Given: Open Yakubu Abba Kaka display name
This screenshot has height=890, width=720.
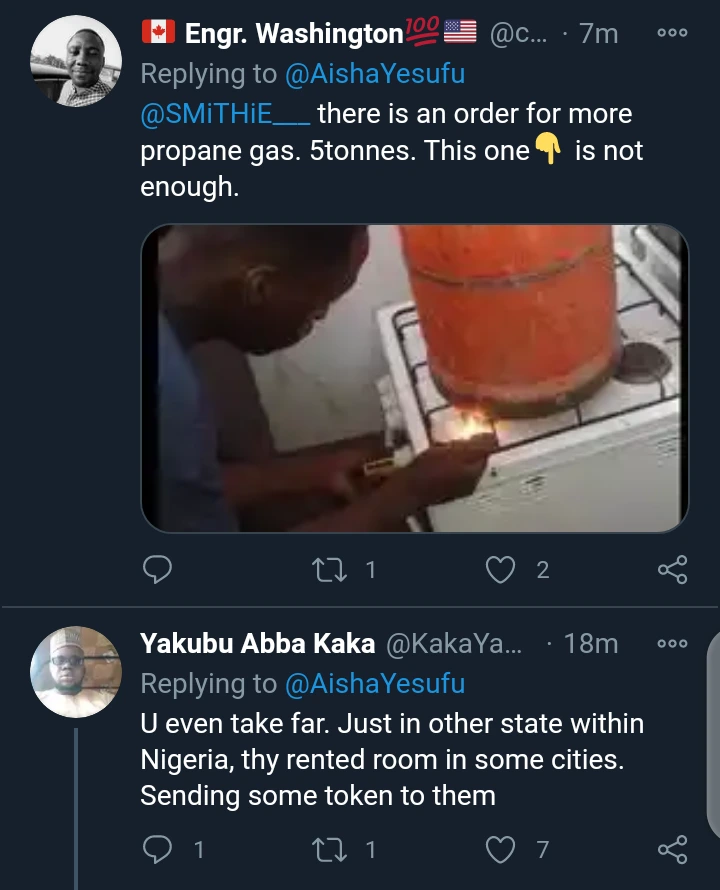Looking at the screenshot, I should pos(257,644).
